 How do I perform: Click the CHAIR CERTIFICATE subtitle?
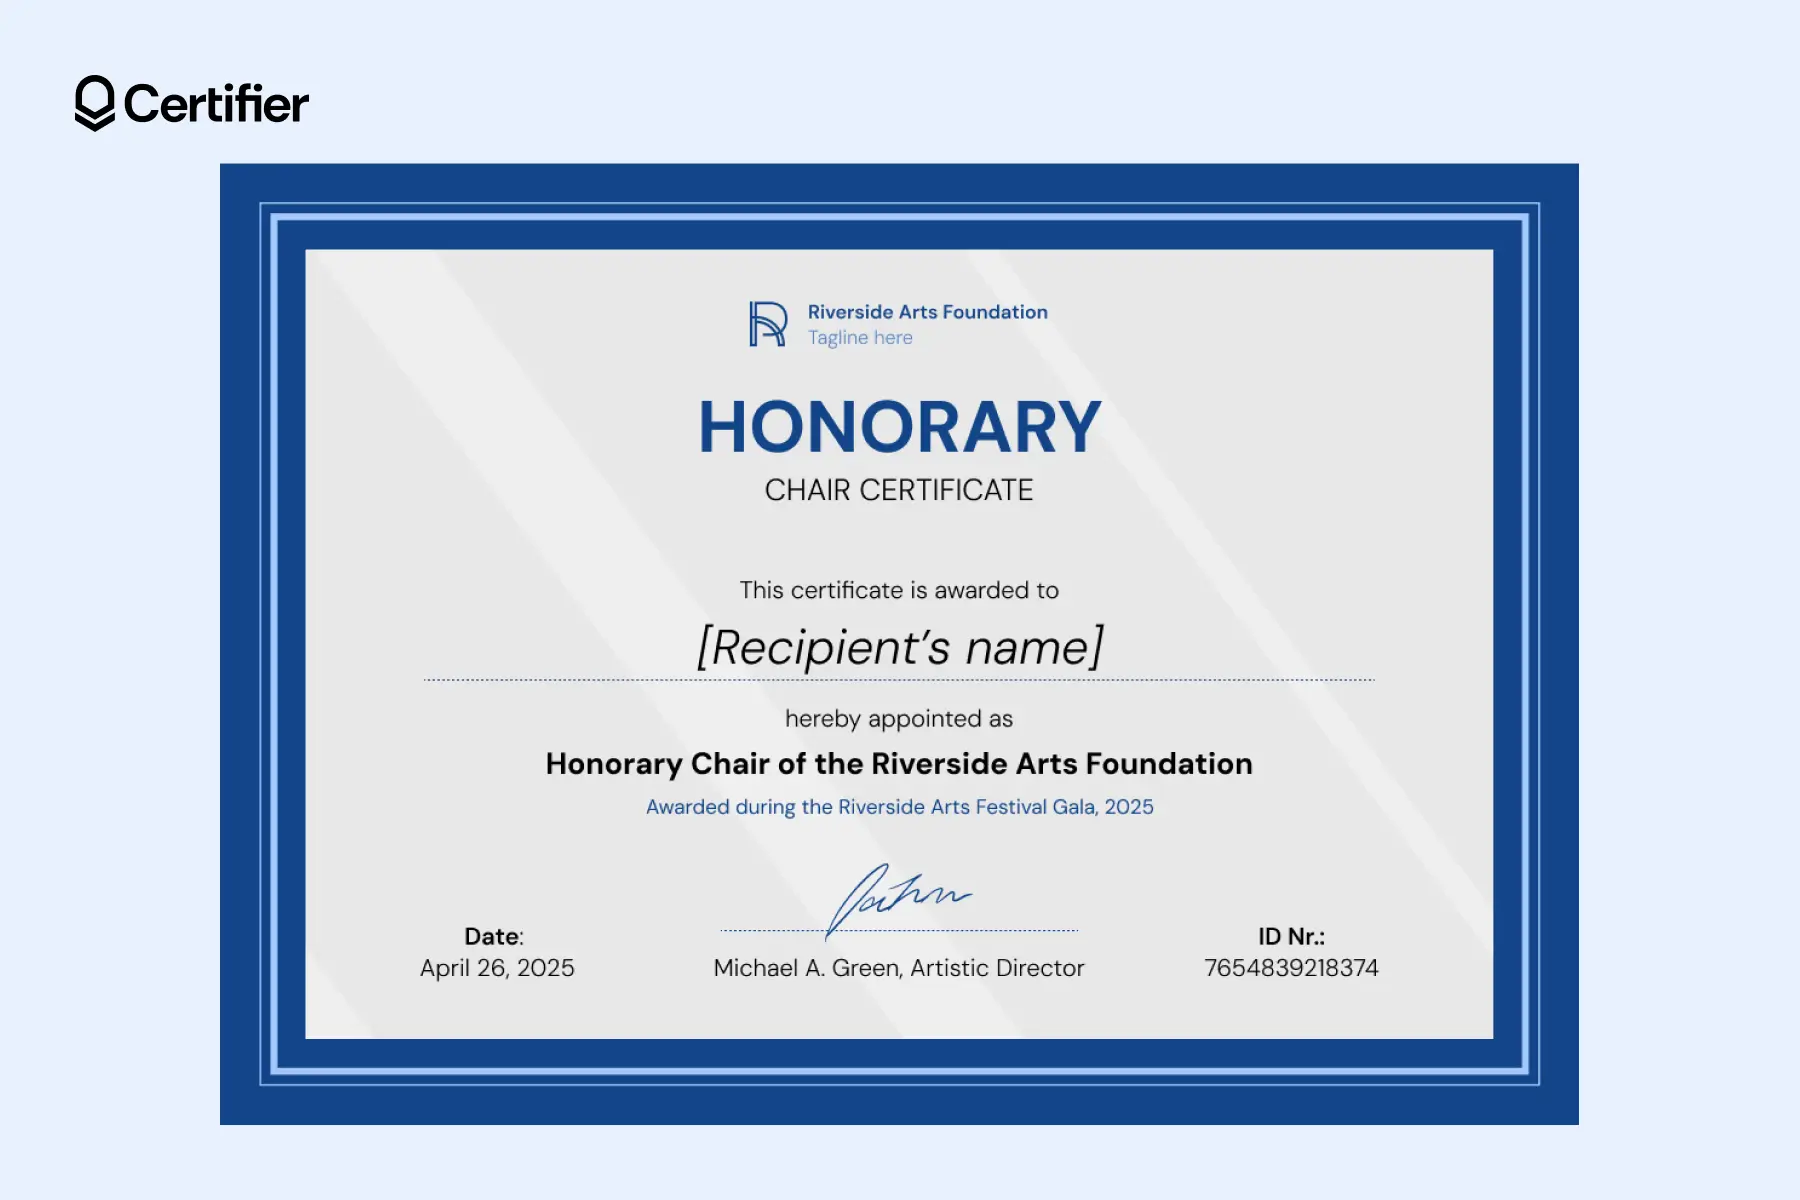coord(898,490)
